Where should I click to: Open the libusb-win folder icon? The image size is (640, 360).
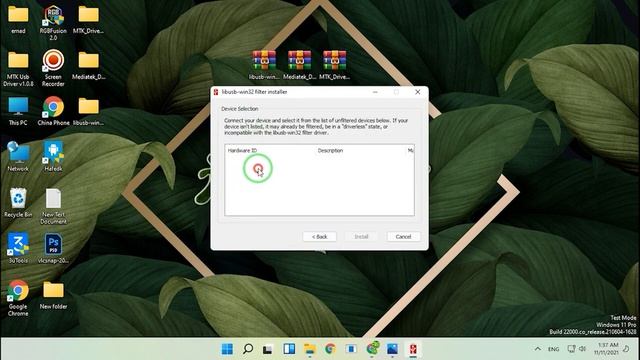pyautogui.click(x=89, y=111)
